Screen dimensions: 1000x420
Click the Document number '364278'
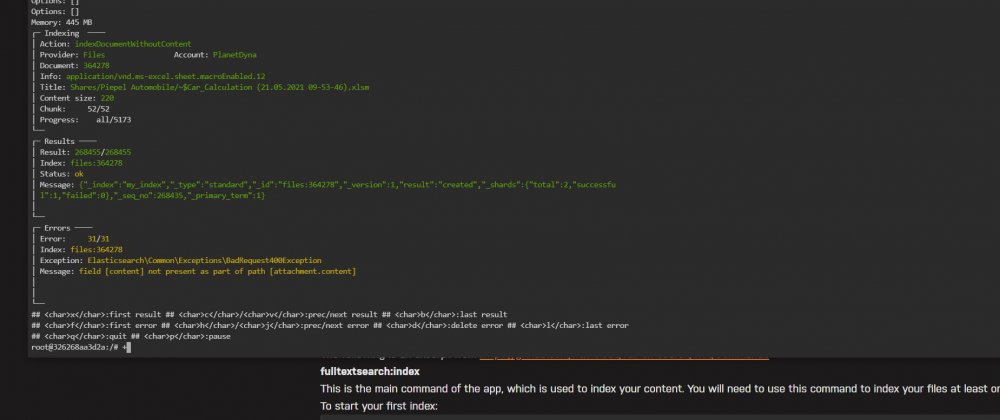click(x=96, y=66)
